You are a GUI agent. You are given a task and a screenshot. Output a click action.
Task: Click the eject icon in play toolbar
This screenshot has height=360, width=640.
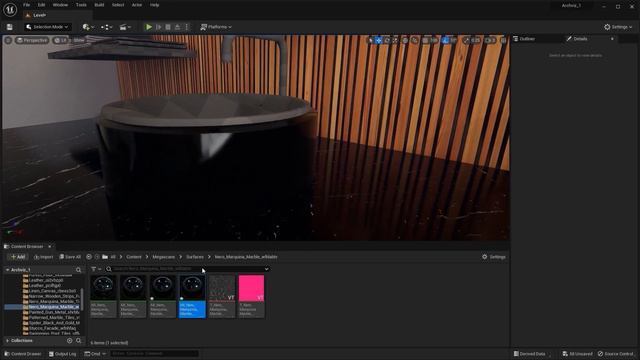[x=177, y=27]
